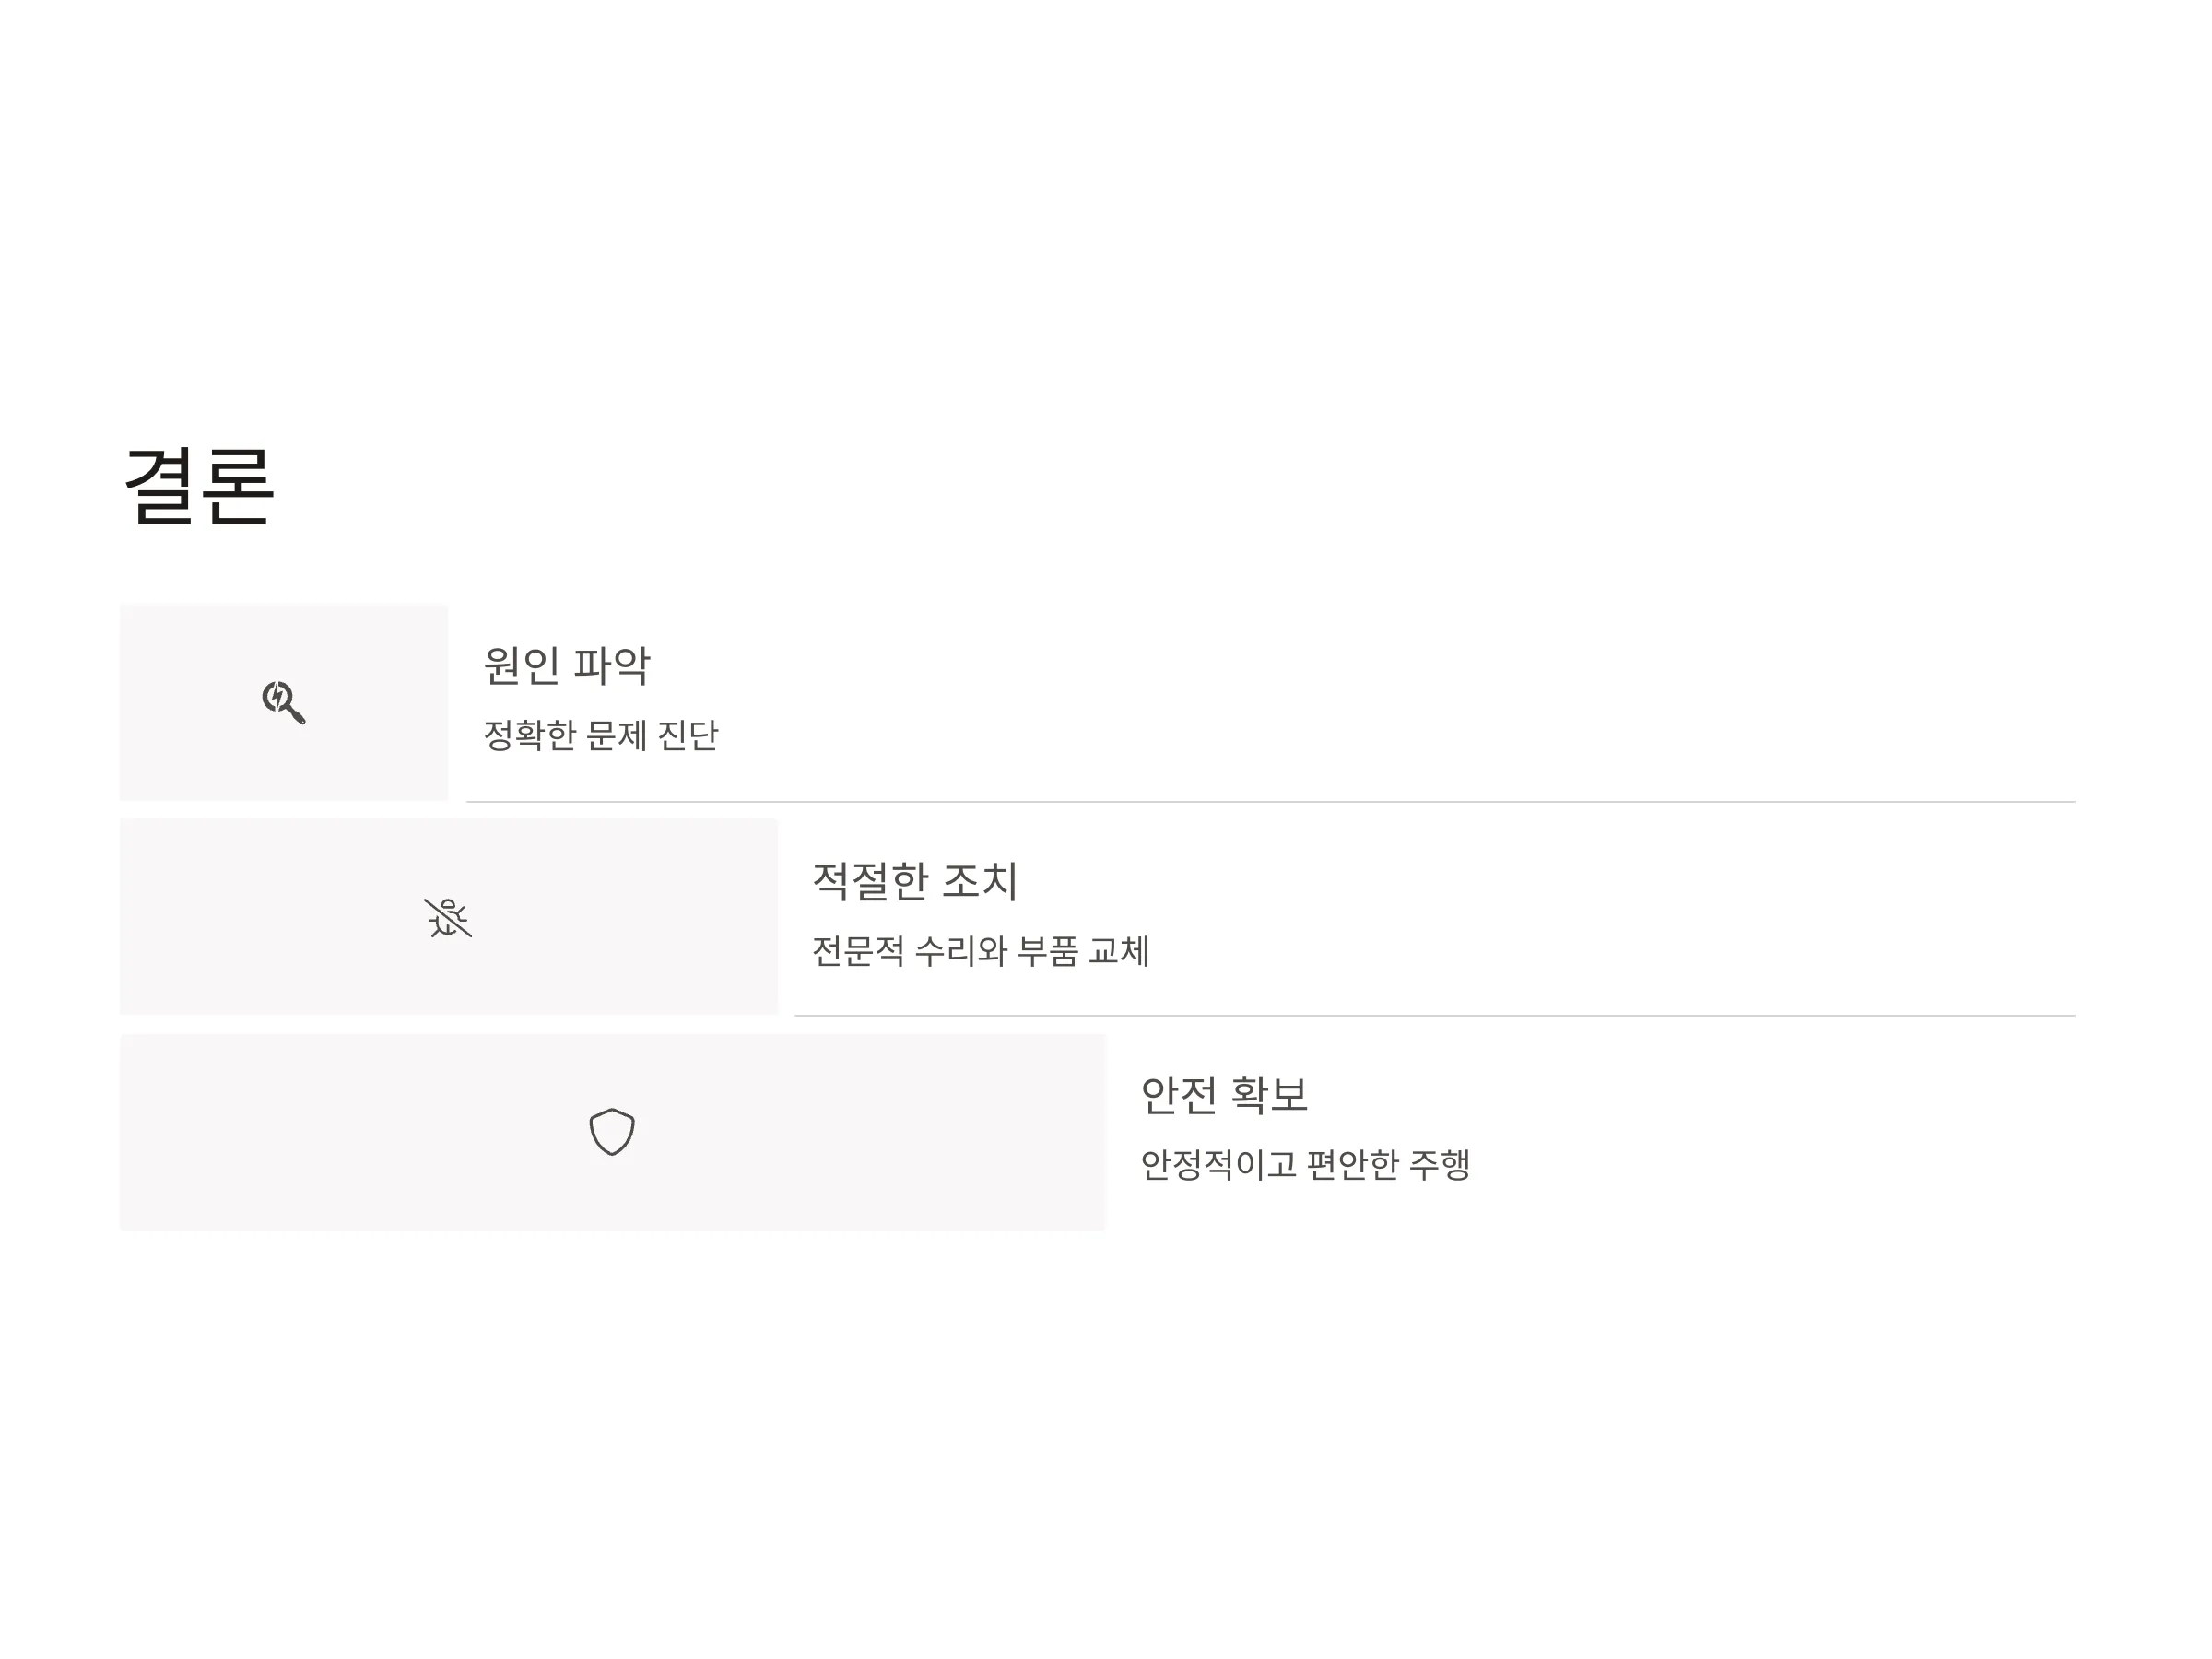Select the divider line below 전문적 수리와 부품 교체

point(1435,1016)
